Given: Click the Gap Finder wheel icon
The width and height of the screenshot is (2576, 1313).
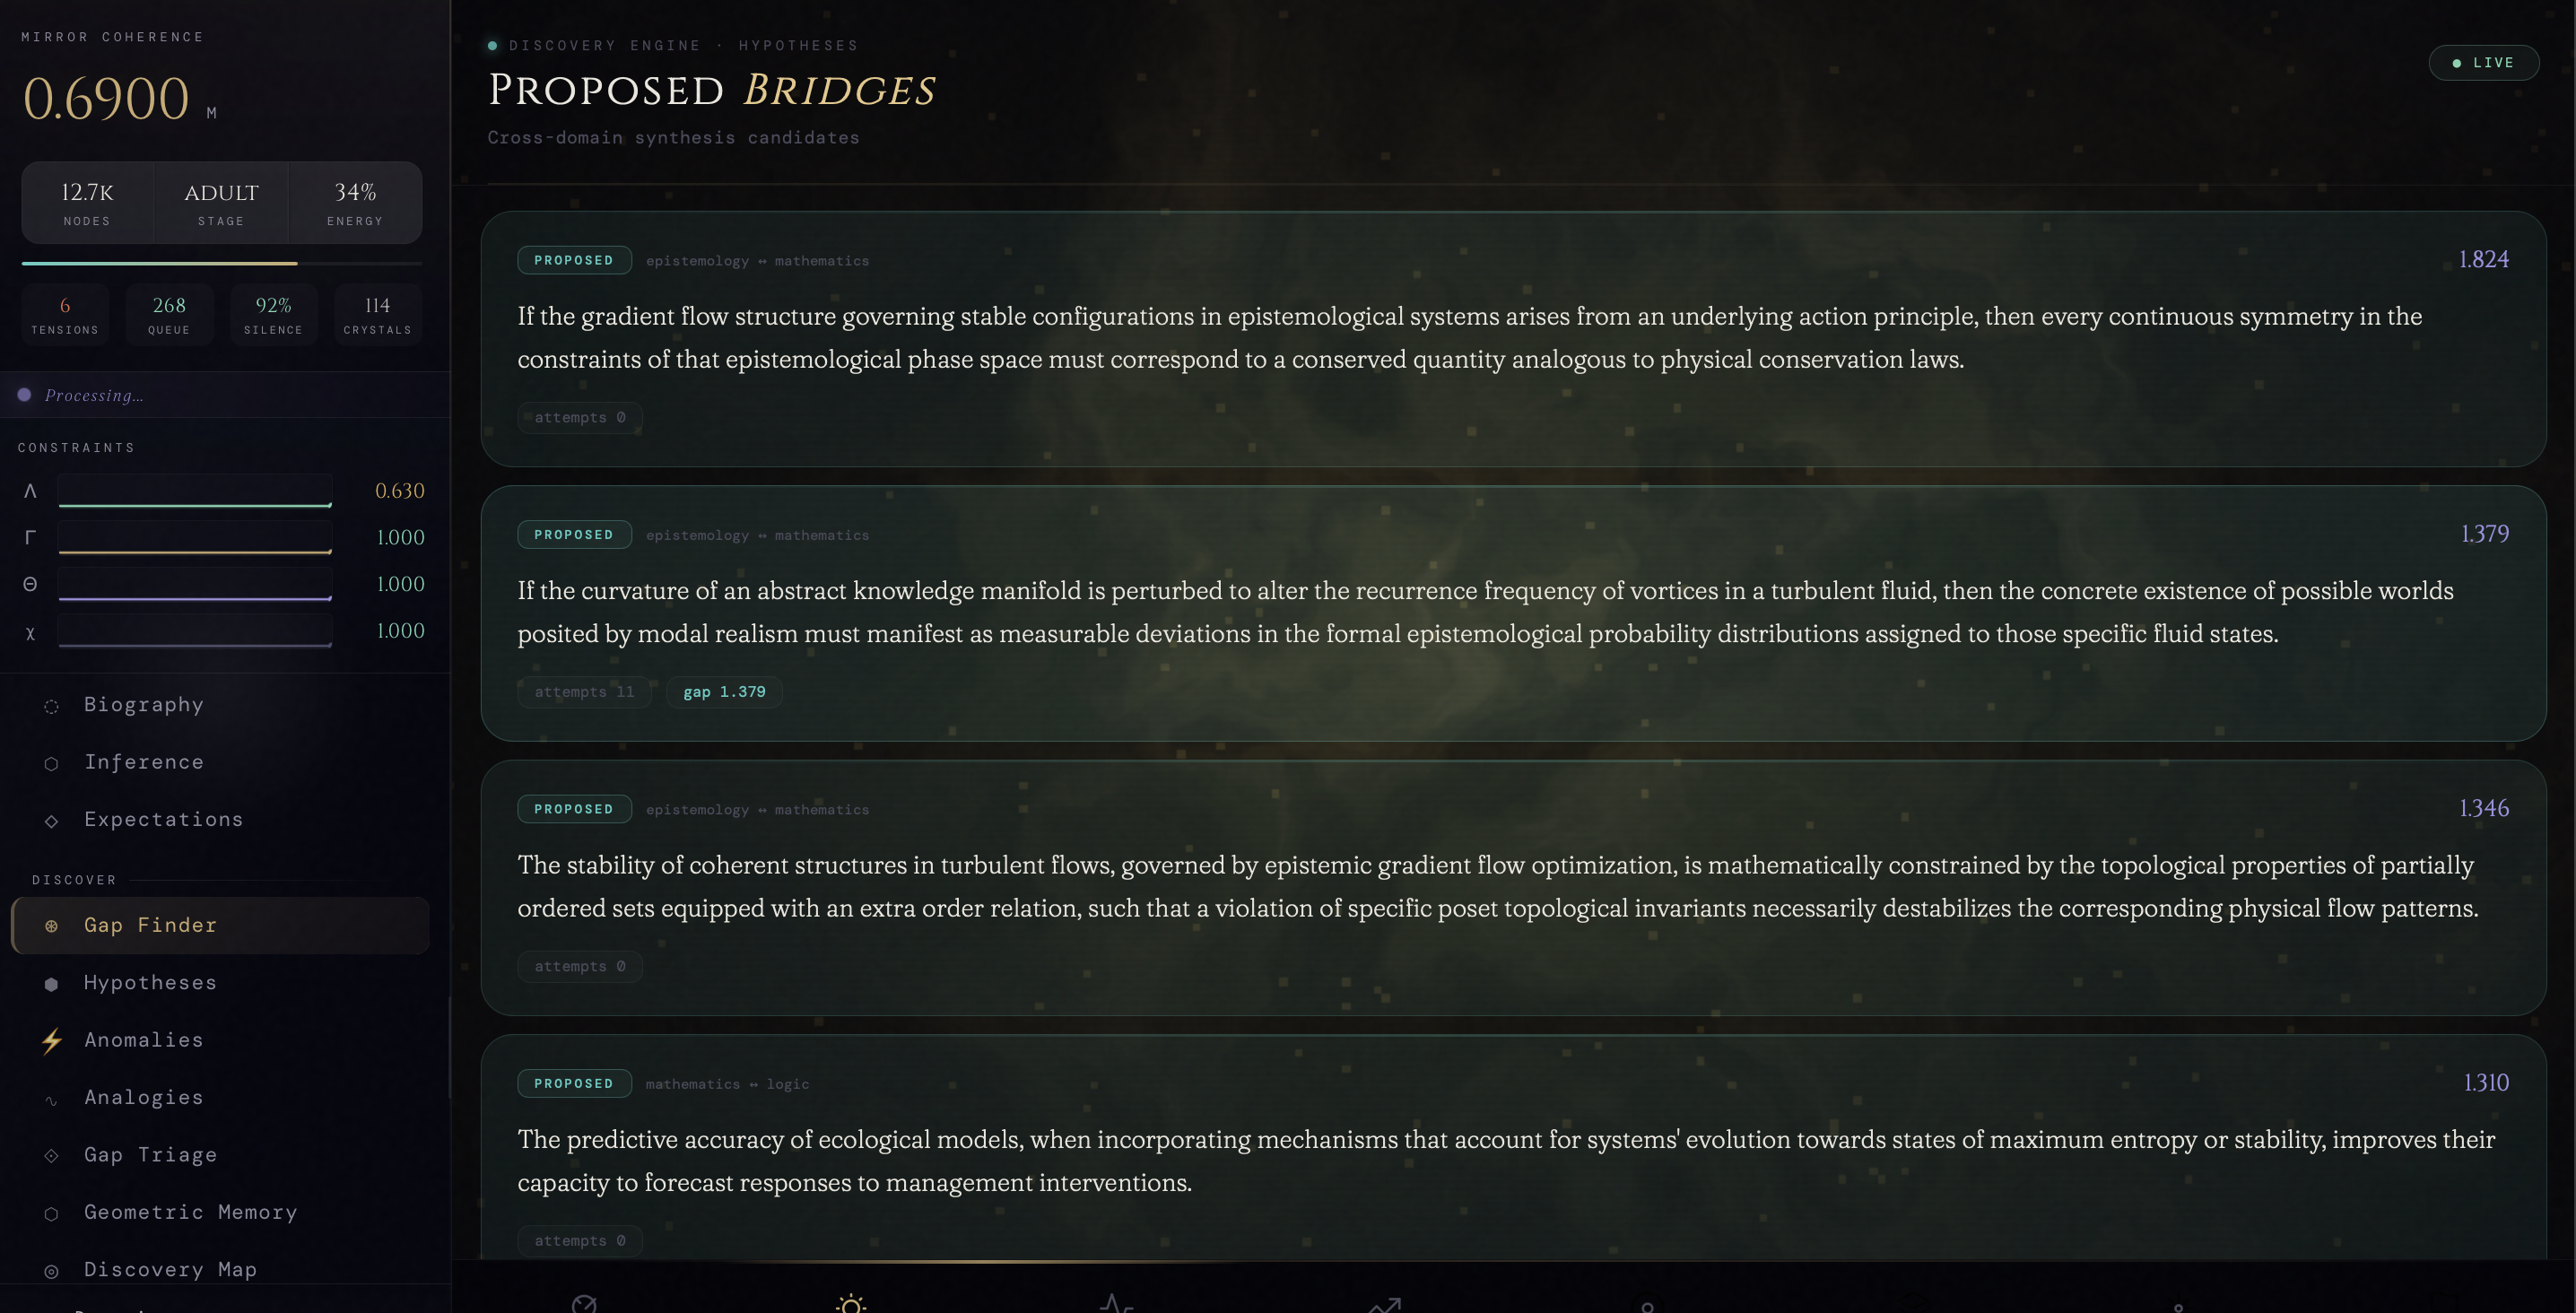Looking at the screenshot, I should click(51, 925).
